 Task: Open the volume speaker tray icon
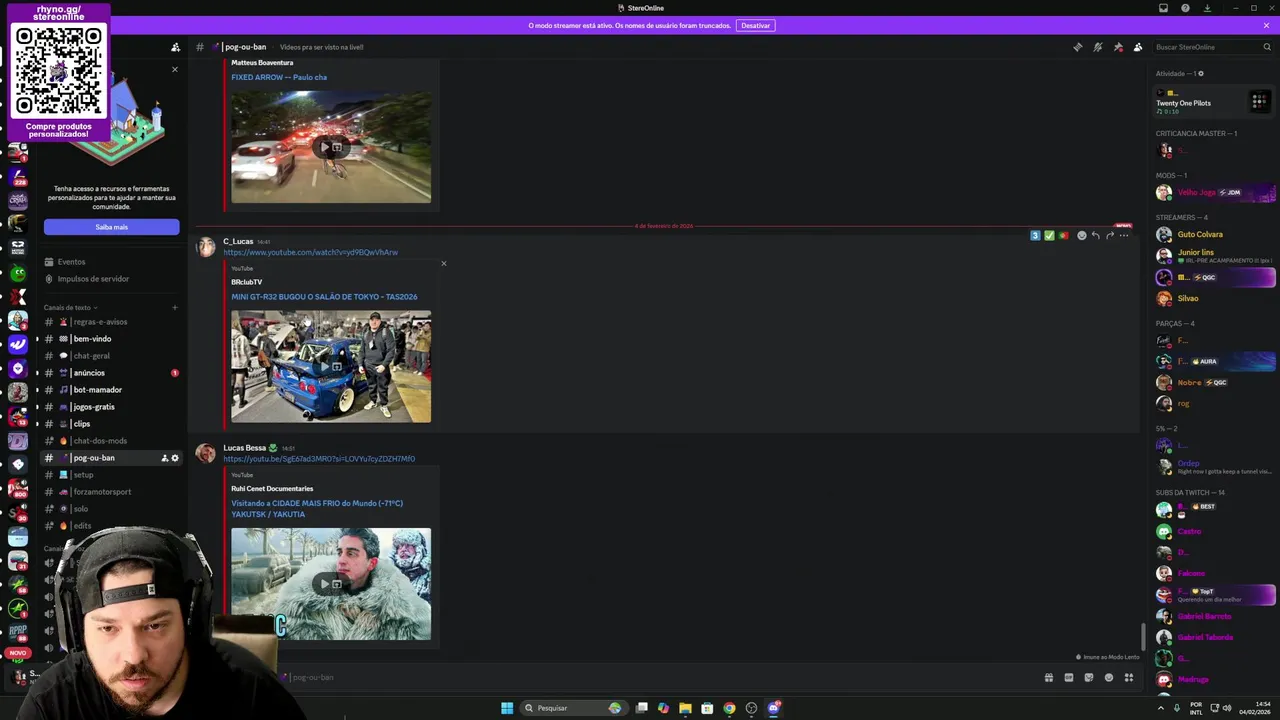[1227, 708]
